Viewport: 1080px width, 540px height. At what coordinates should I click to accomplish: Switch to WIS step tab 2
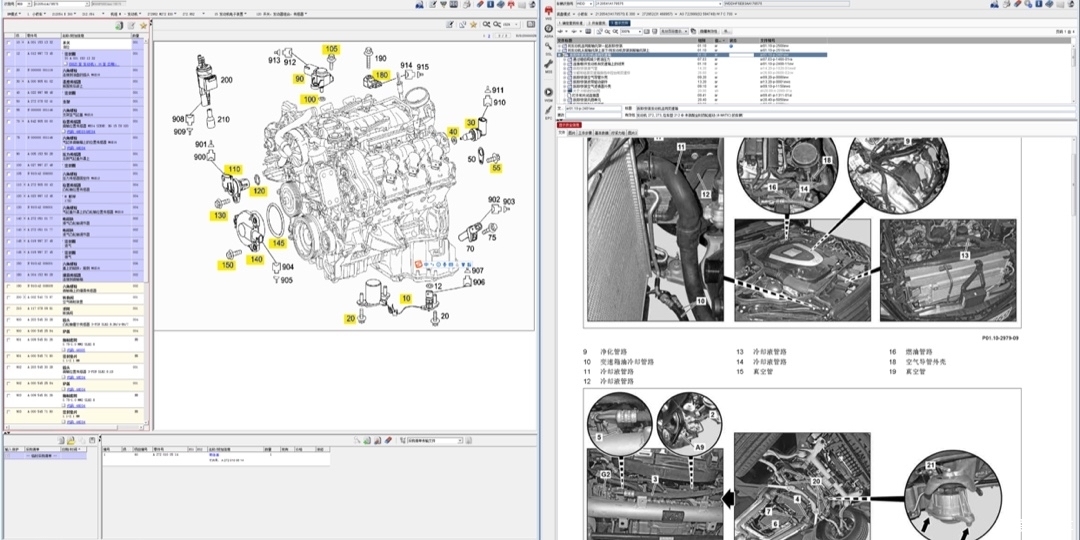(596, 23)
